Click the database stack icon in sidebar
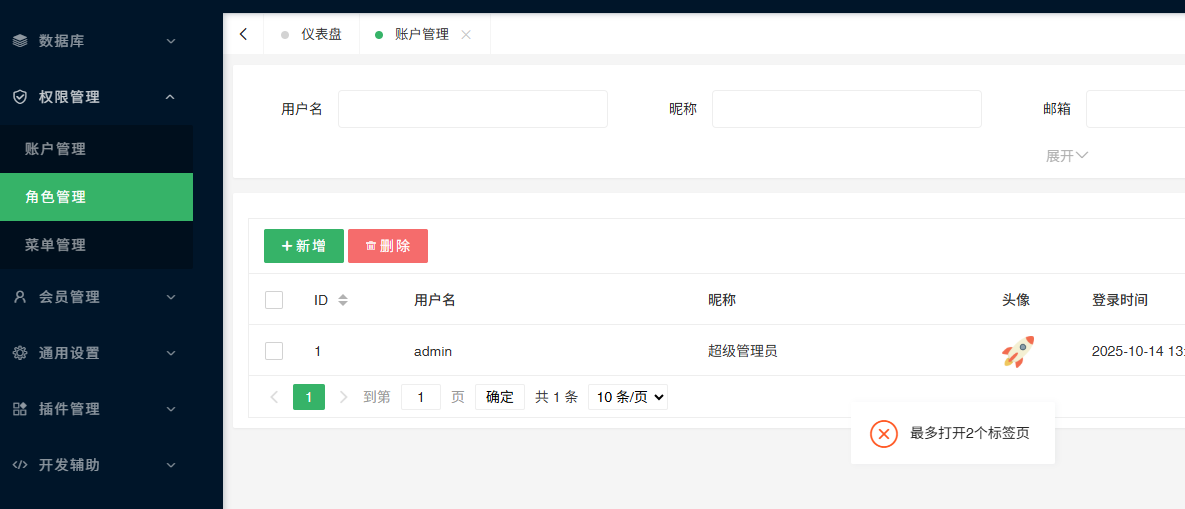The height and width of the screenshot is (509, 1185). click(20, 41)
